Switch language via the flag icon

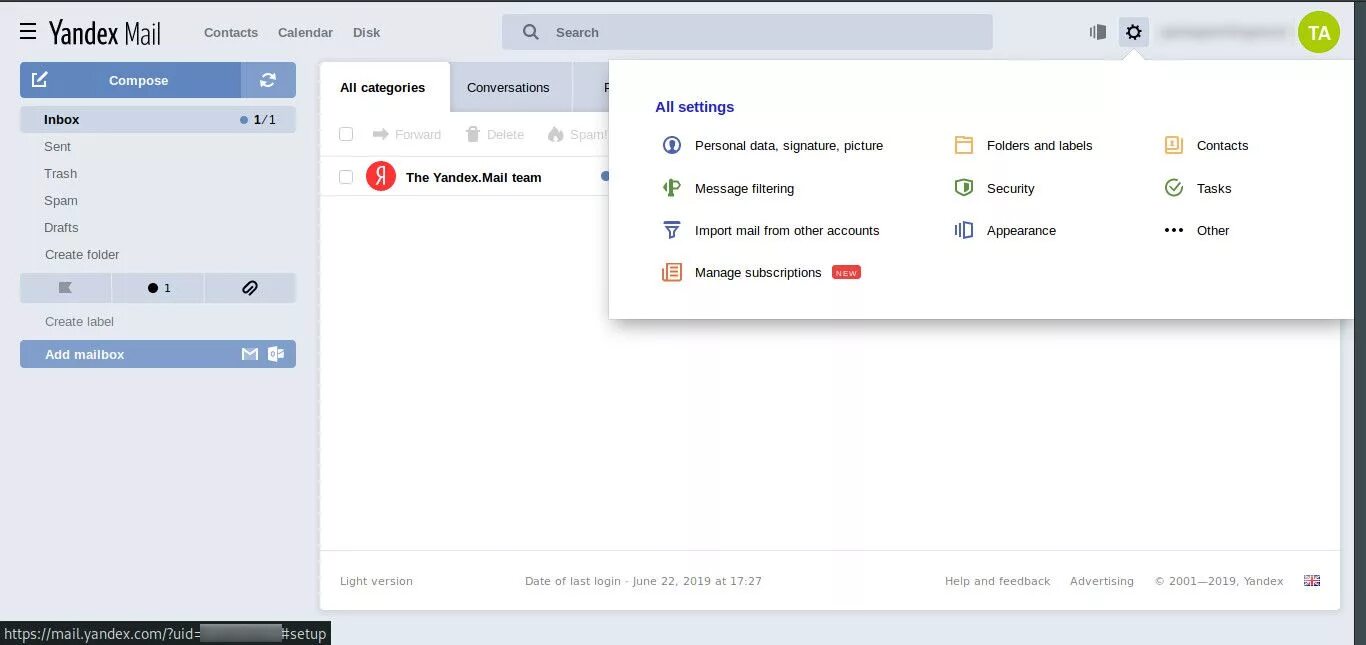coord(1312,581)
